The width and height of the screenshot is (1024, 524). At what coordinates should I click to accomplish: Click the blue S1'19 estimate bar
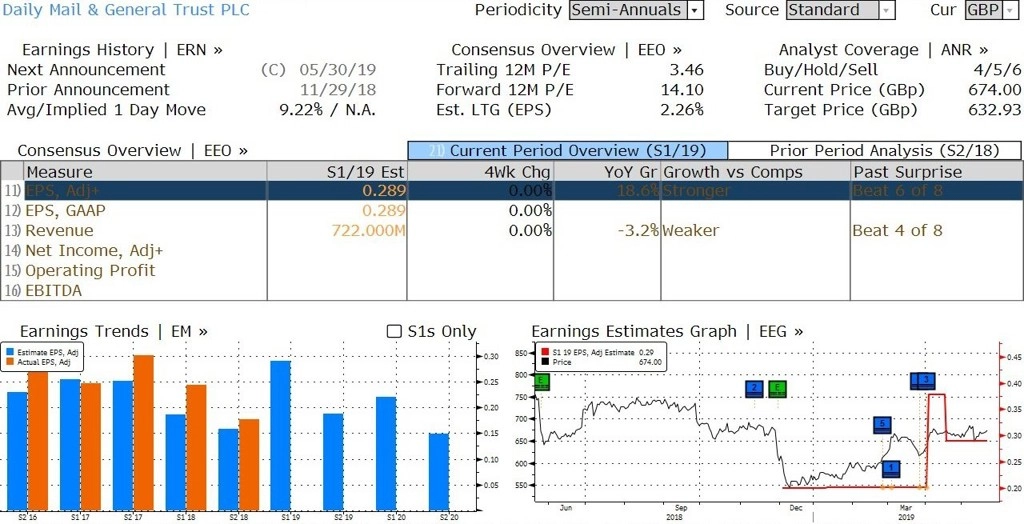281,435
